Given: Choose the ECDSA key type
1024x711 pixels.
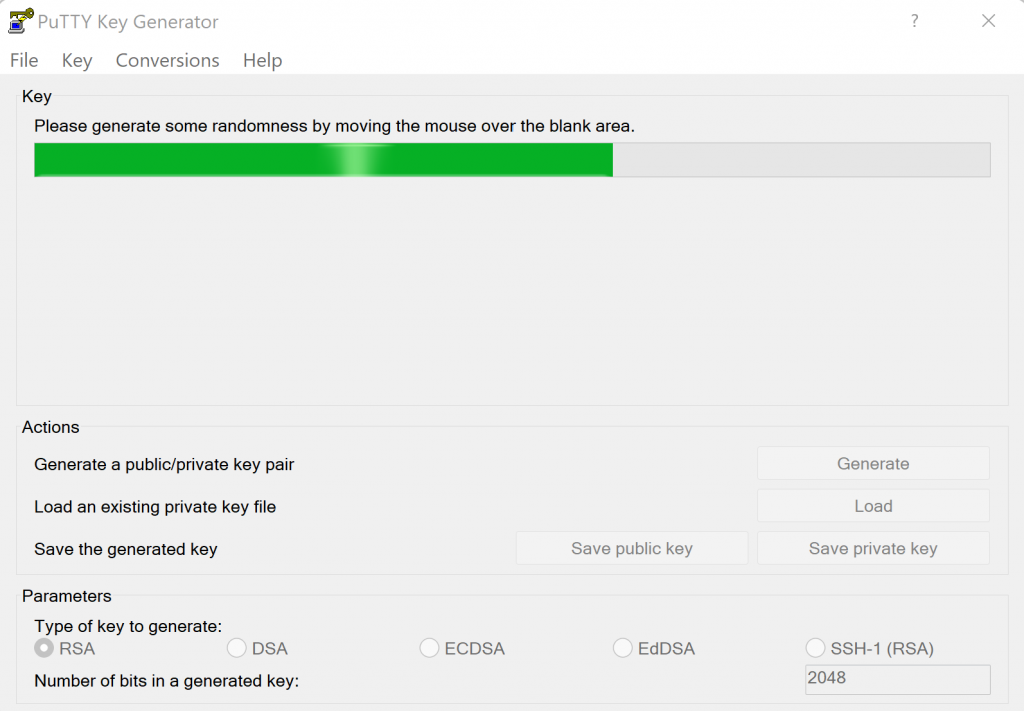Looking at the screenshot, I should 429,648.
